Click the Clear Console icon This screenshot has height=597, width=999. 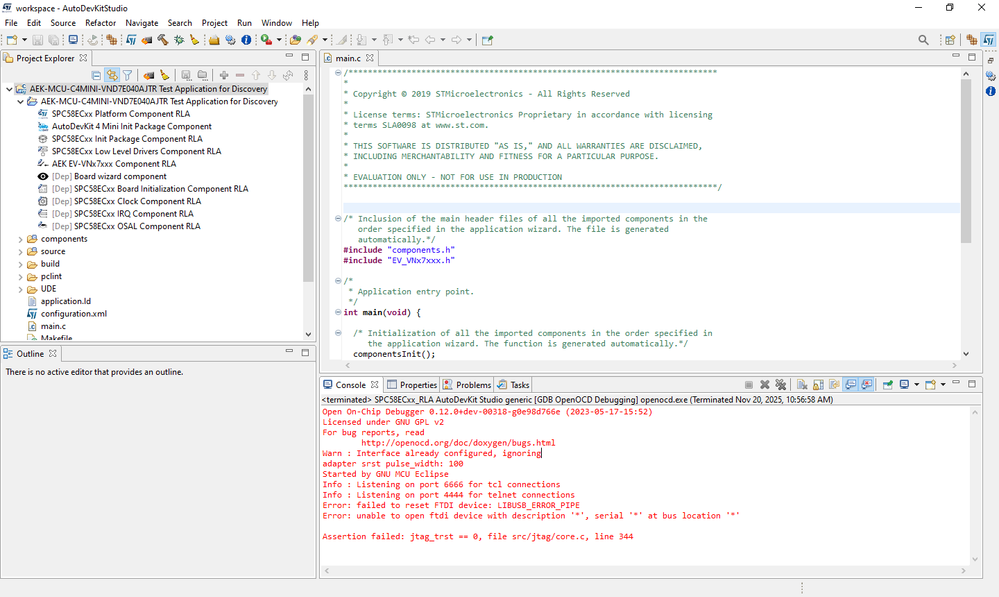point(800,385)
